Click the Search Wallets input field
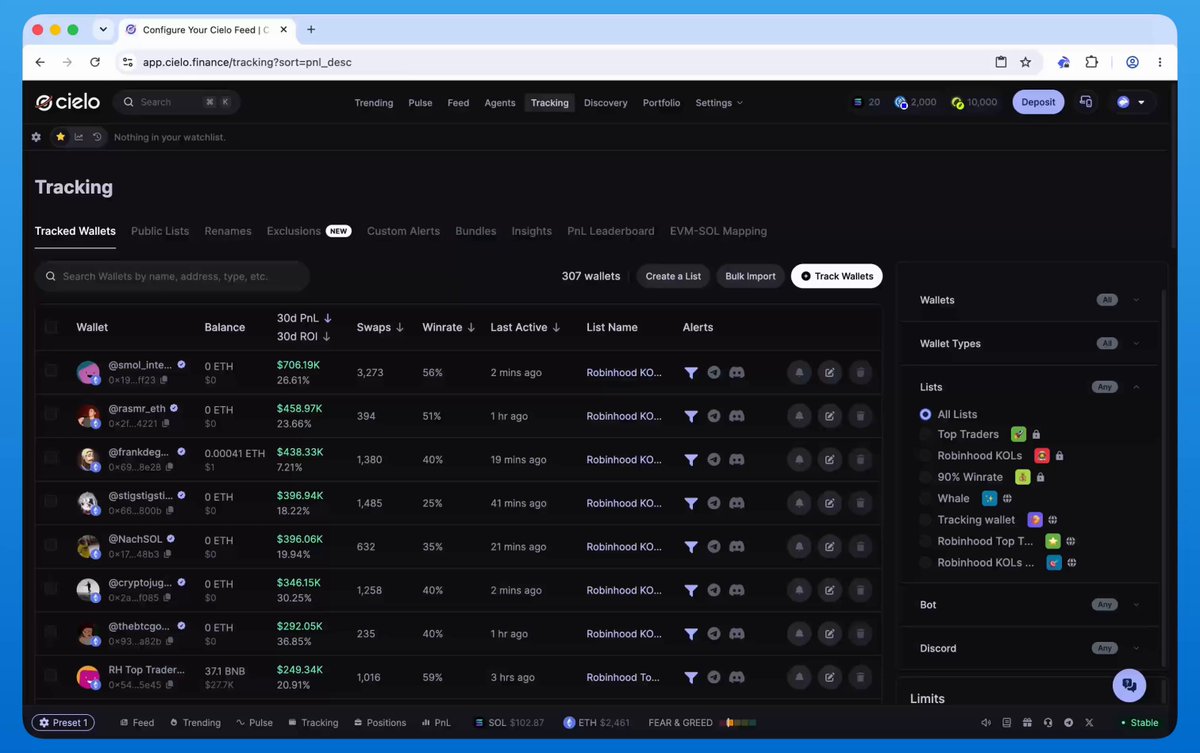Image resolution: width=1200 pixels, height=753 pixels. click(172, 276)
